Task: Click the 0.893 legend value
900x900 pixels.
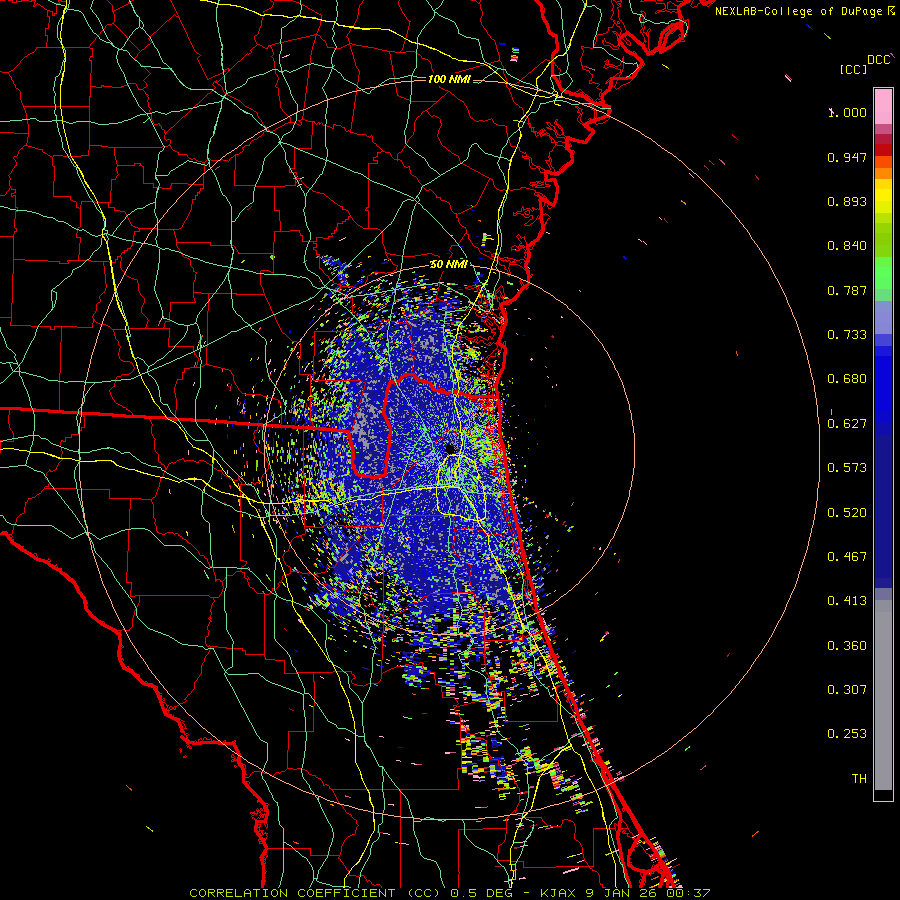Action: point(847,201)
